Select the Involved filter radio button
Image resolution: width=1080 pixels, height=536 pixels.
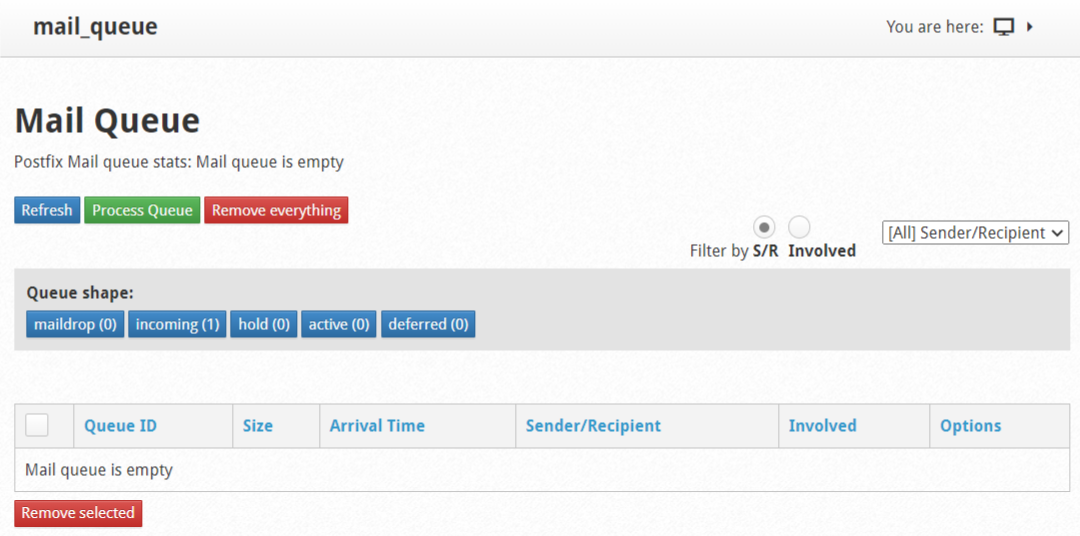(799, 227)
